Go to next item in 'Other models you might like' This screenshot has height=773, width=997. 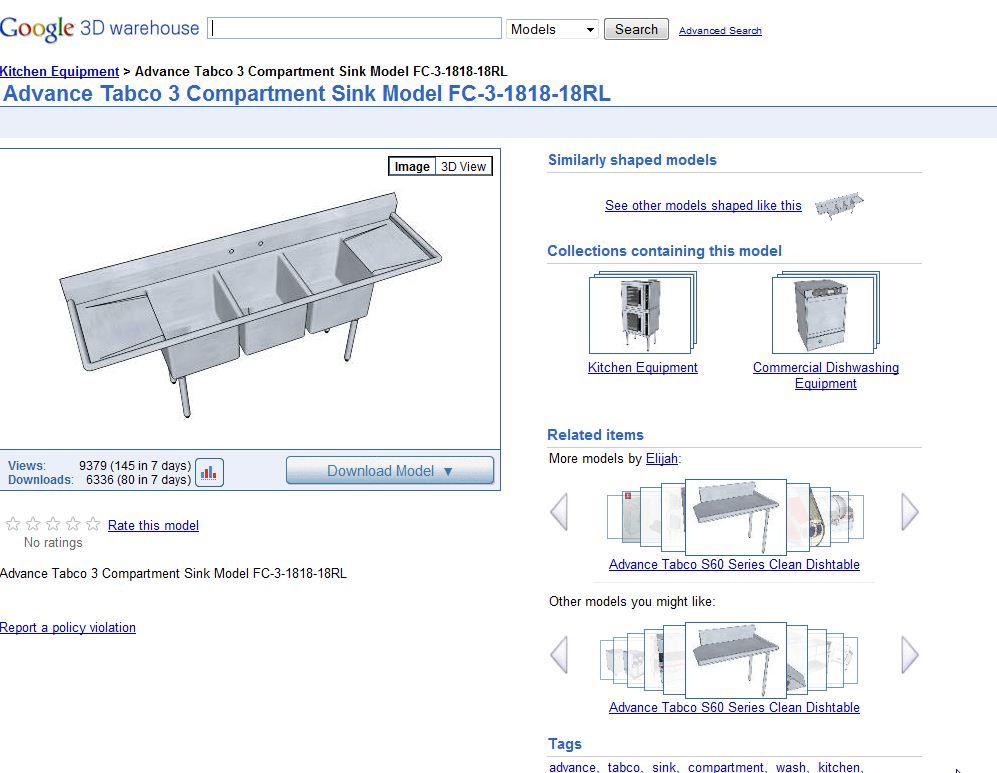click(910, 655)
